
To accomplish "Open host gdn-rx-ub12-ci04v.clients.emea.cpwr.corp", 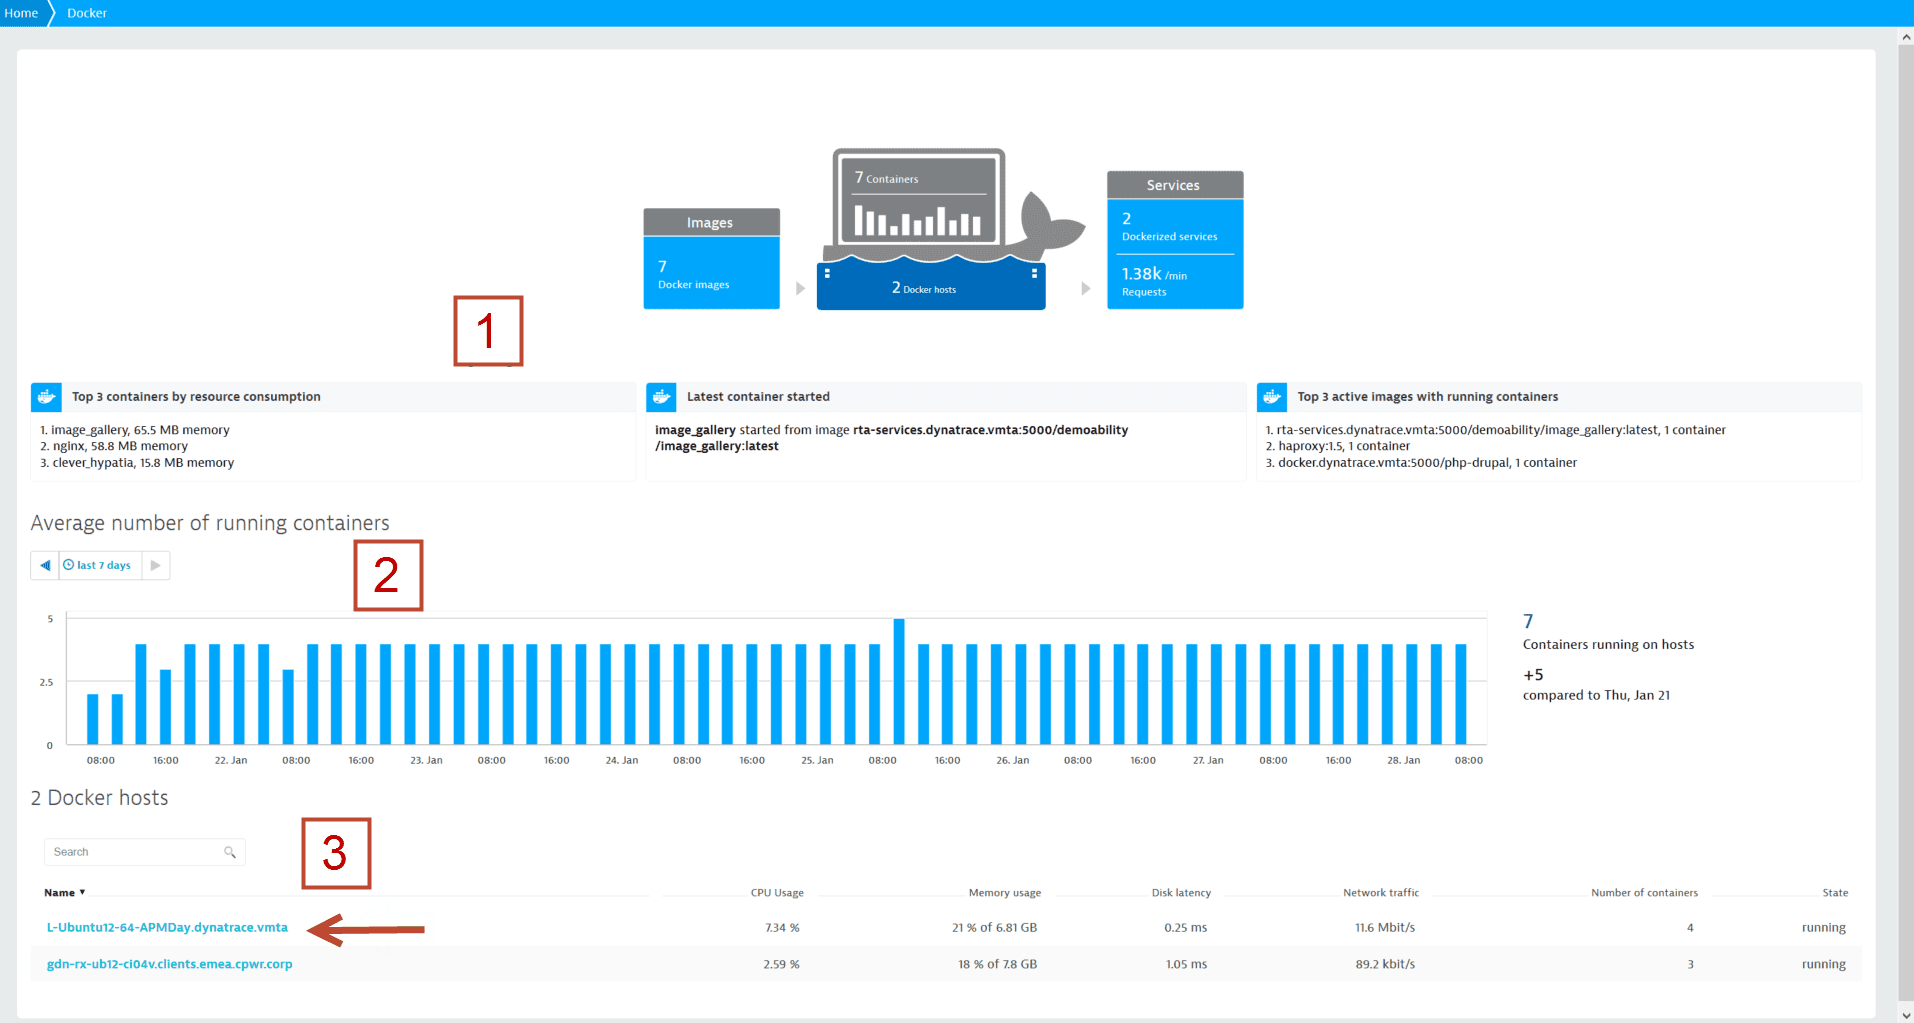I will 170,964.
